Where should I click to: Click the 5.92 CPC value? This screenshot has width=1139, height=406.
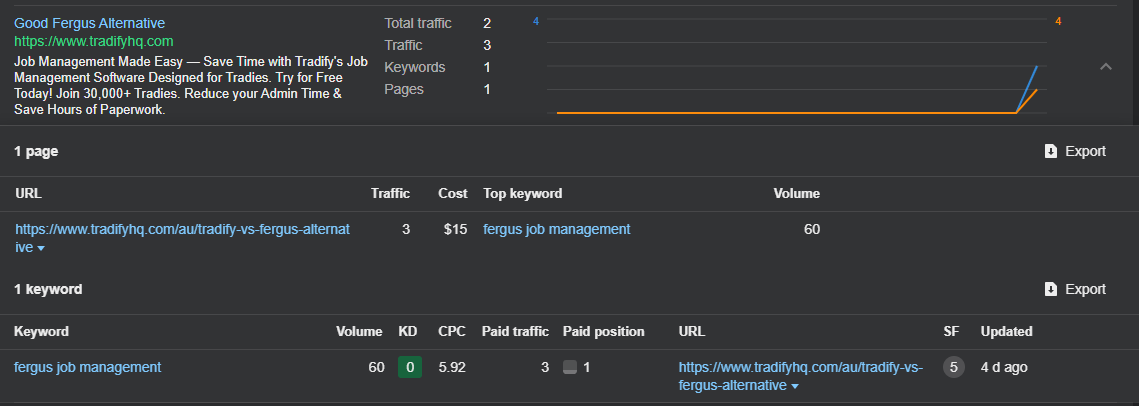tap(452, 368)
